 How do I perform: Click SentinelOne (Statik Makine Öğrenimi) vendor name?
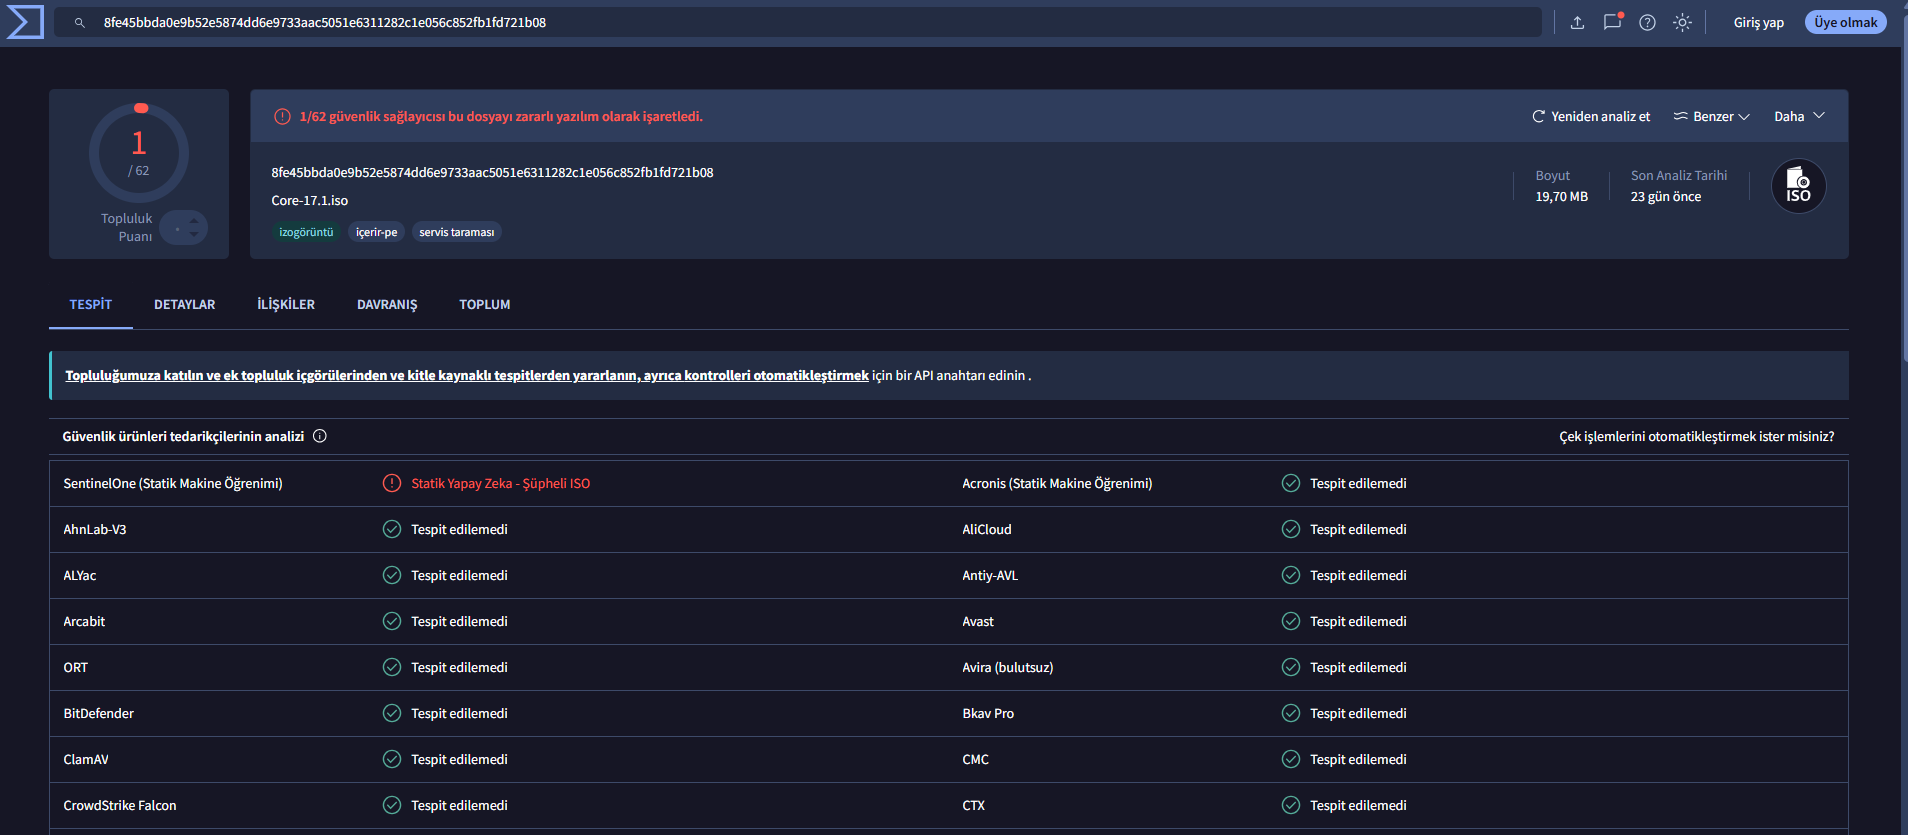pos(173,483)
